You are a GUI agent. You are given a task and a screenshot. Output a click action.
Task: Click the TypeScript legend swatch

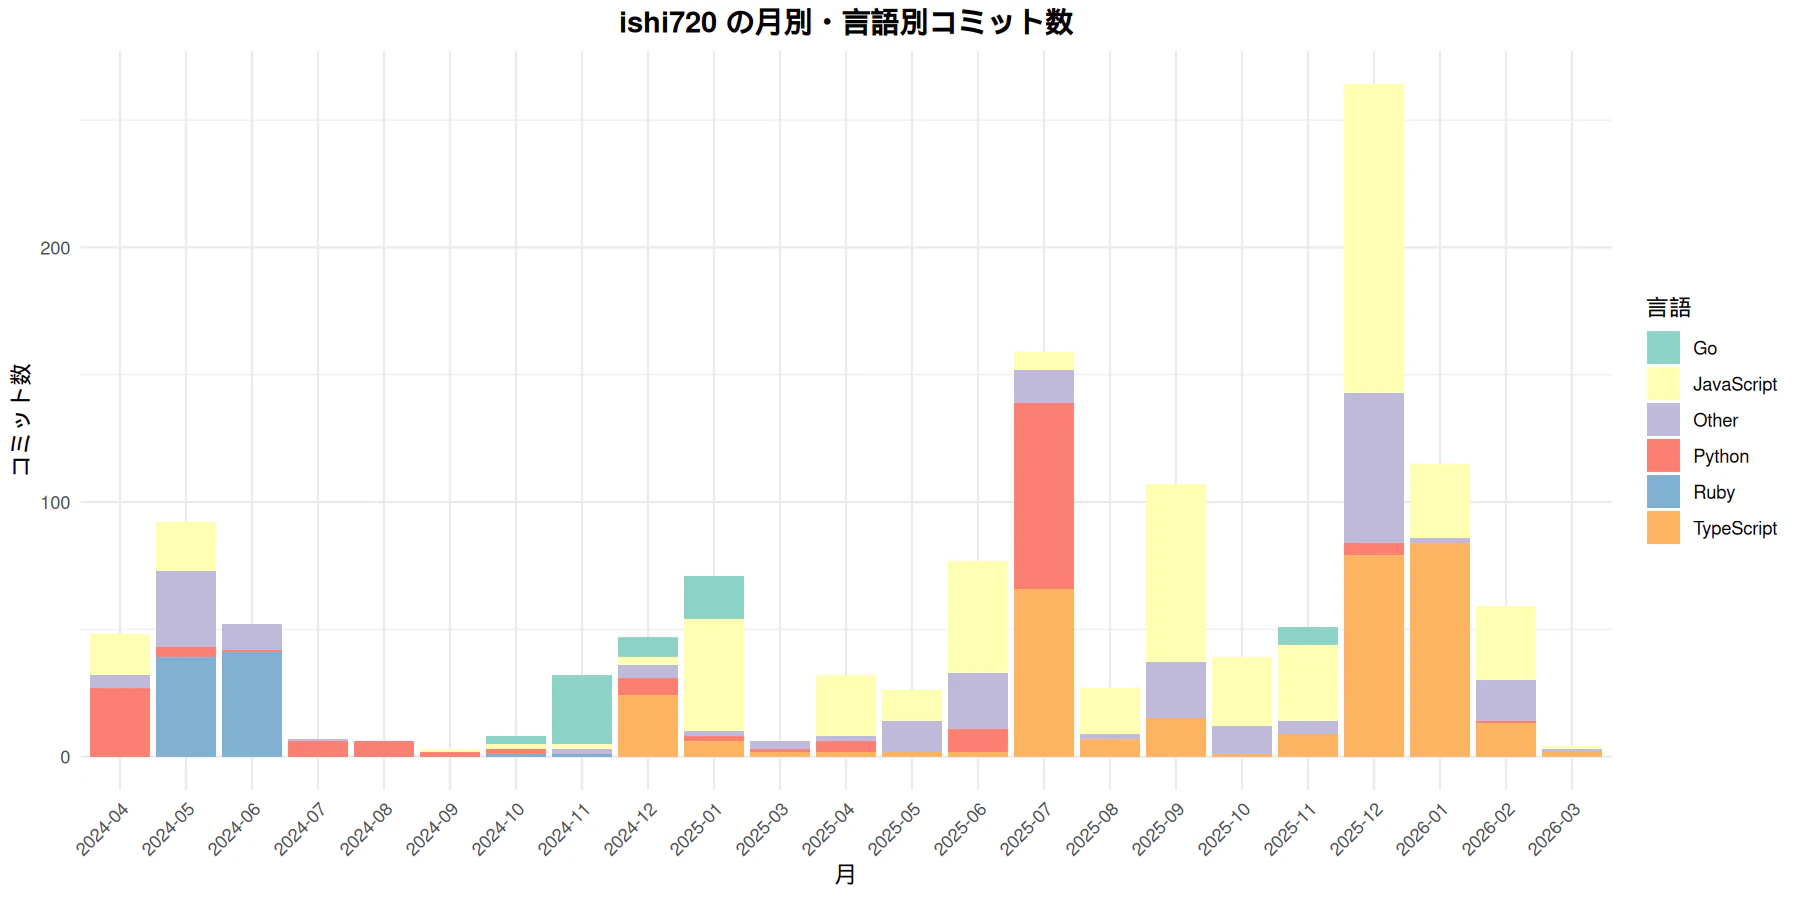[x=1662, y=527]
